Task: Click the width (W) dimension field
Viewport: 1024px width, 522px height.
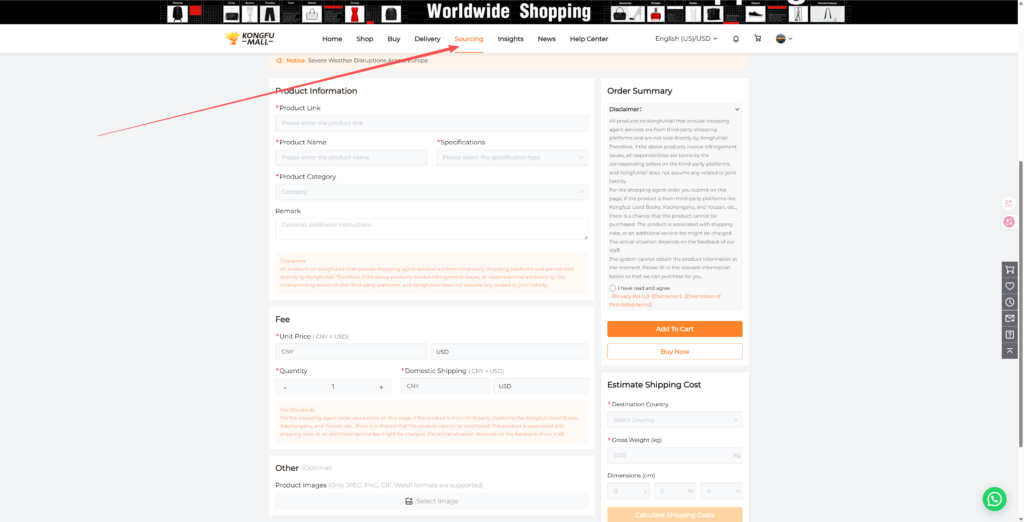Action: [x=675, y=491]
